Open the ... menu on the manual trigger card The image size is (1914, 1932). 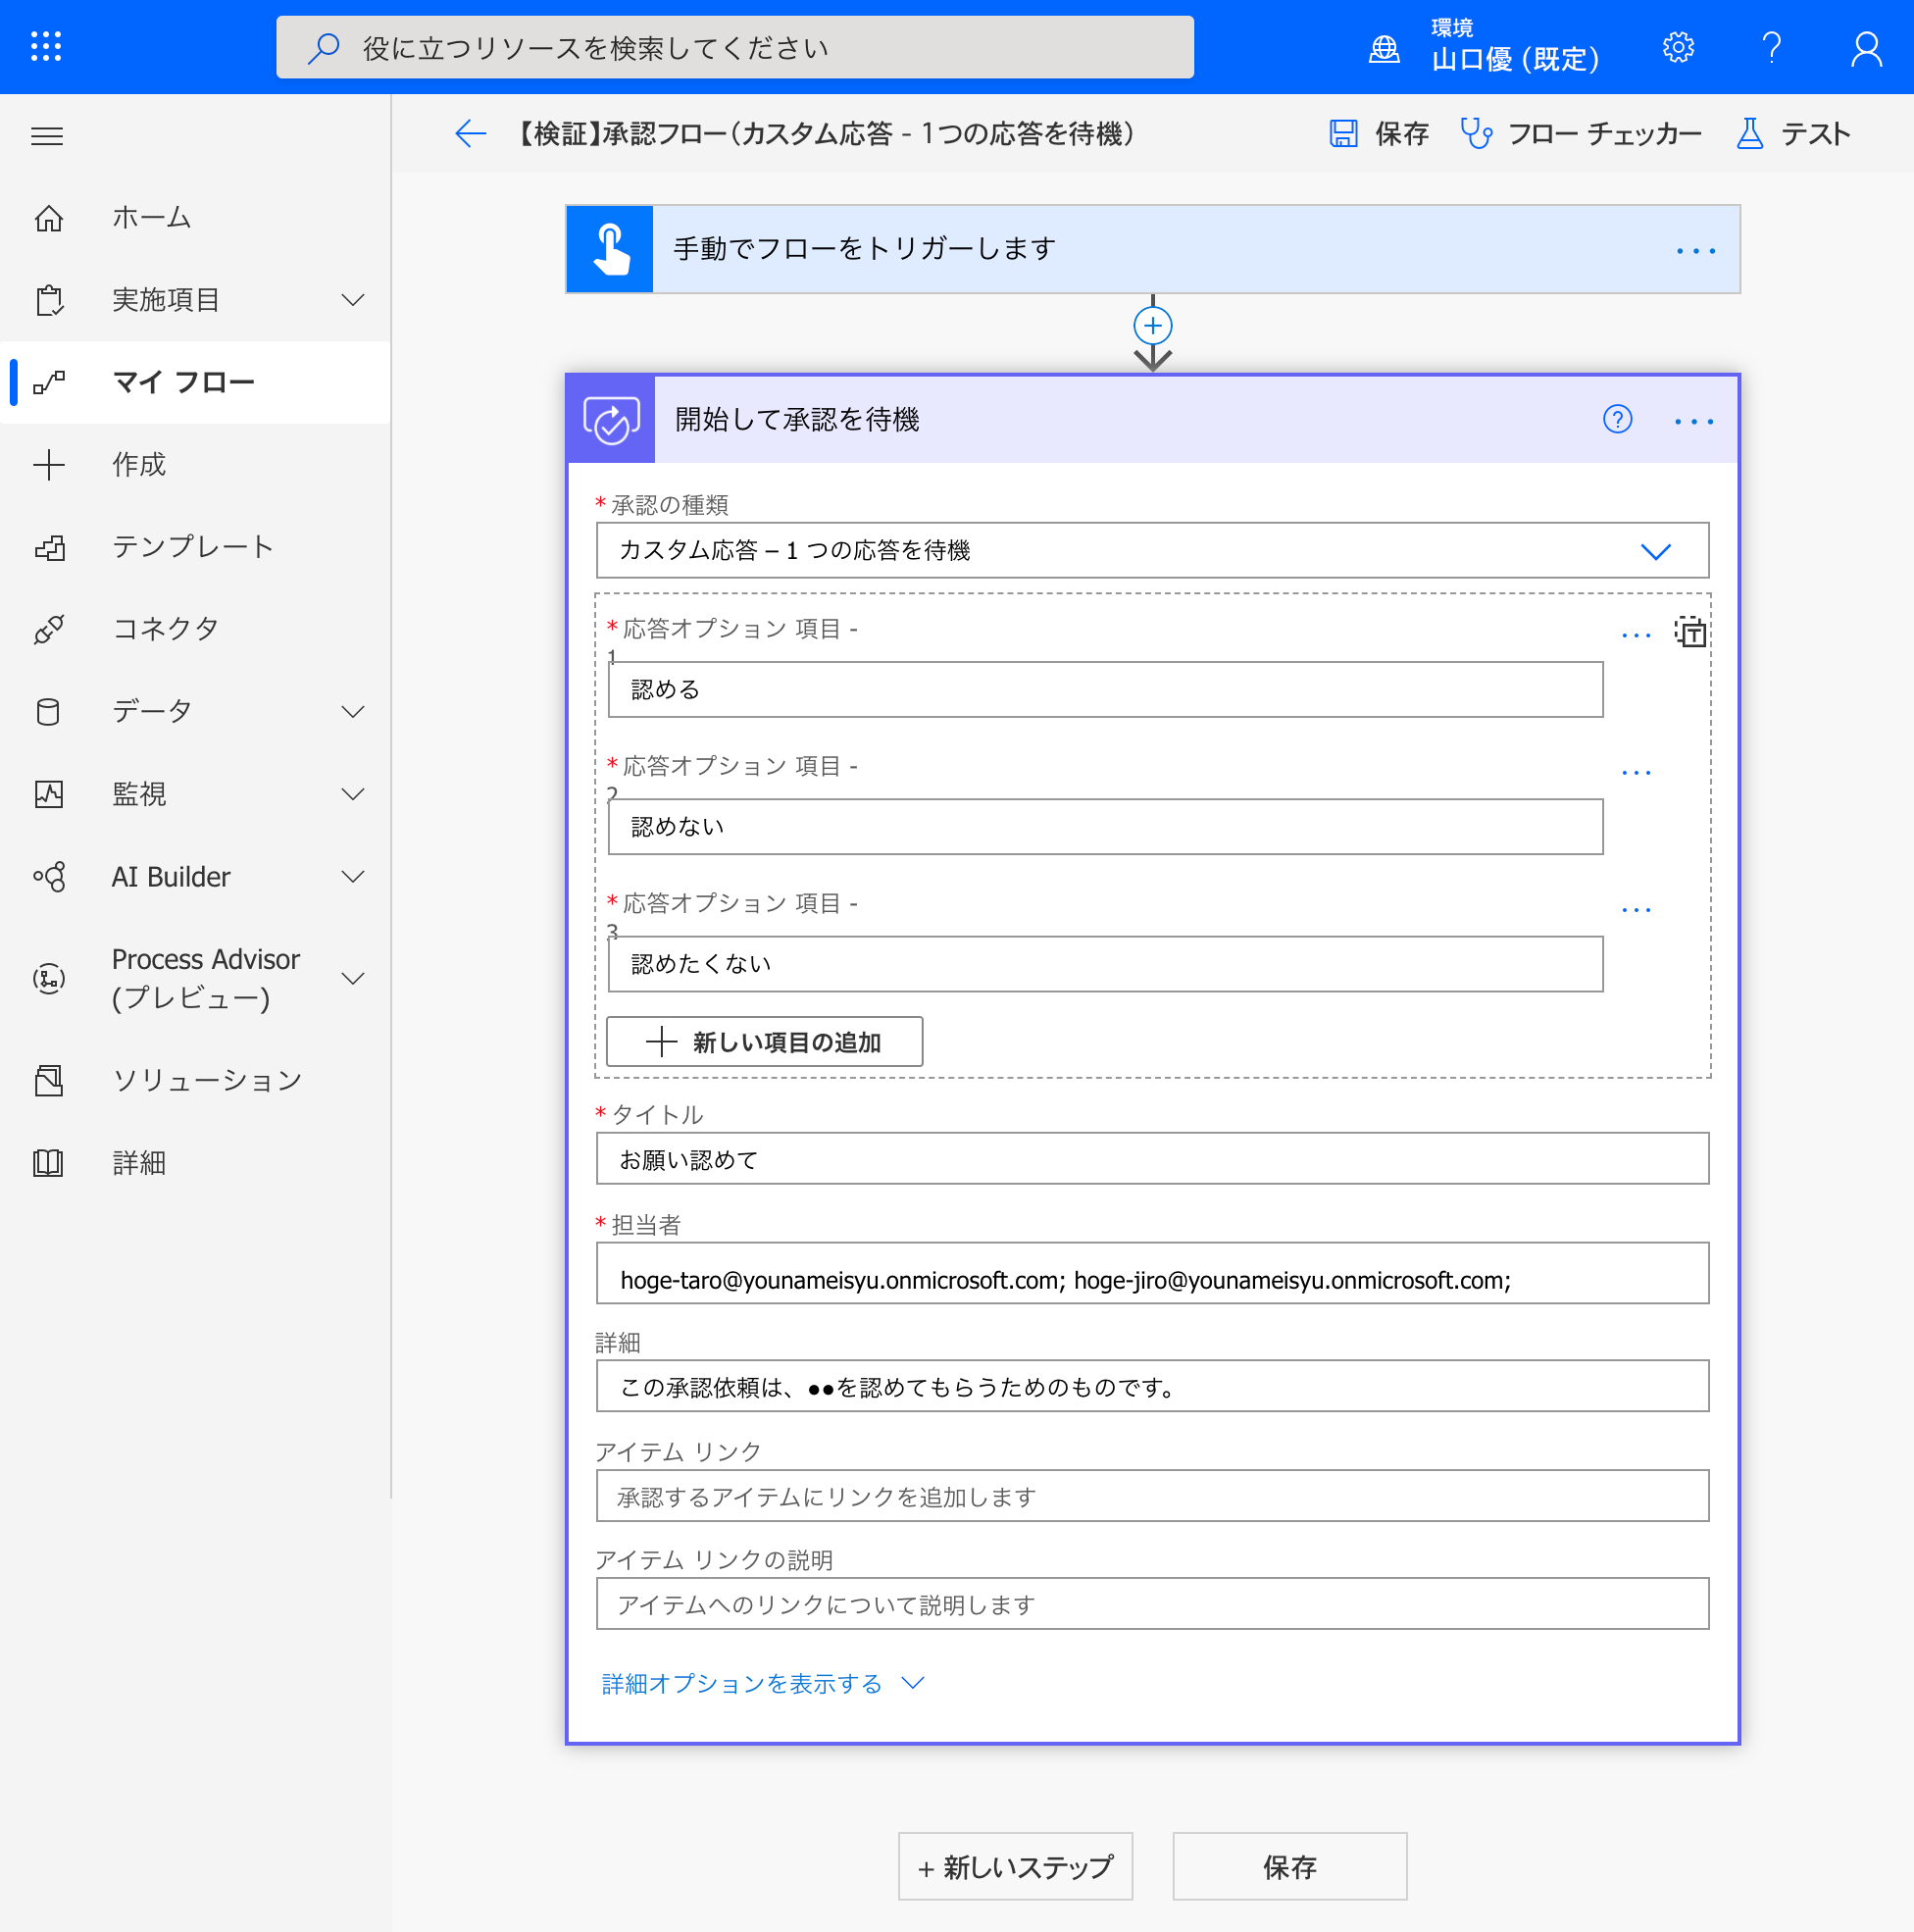coord(1696,250)
